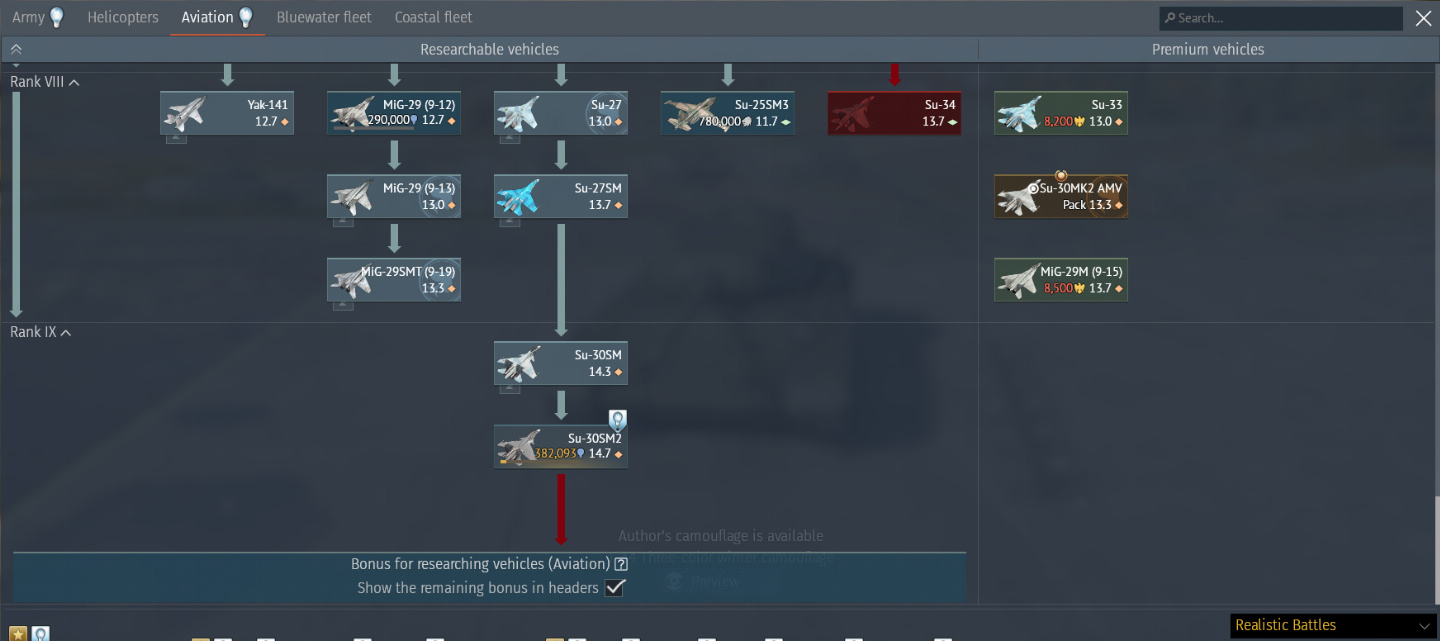Click the vehicle search field
Screen dimensions: 1440x641
[x=1281, y=18]
